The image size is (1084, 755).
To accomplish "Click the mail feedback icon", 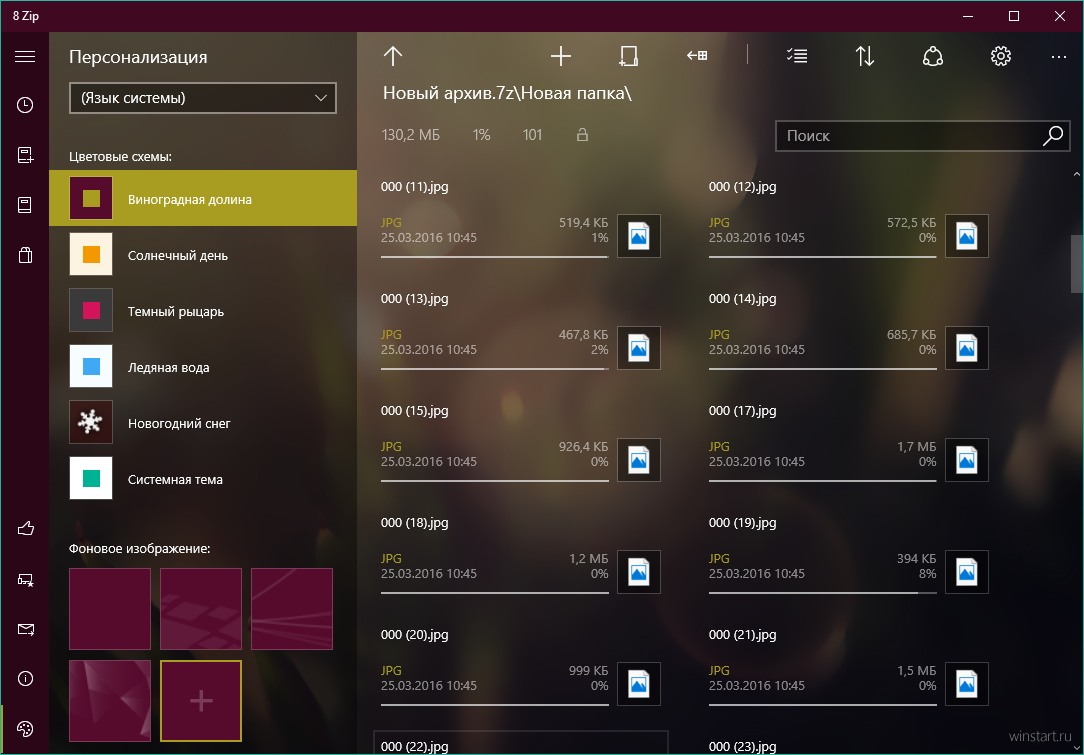I will [x=25, y=629].
